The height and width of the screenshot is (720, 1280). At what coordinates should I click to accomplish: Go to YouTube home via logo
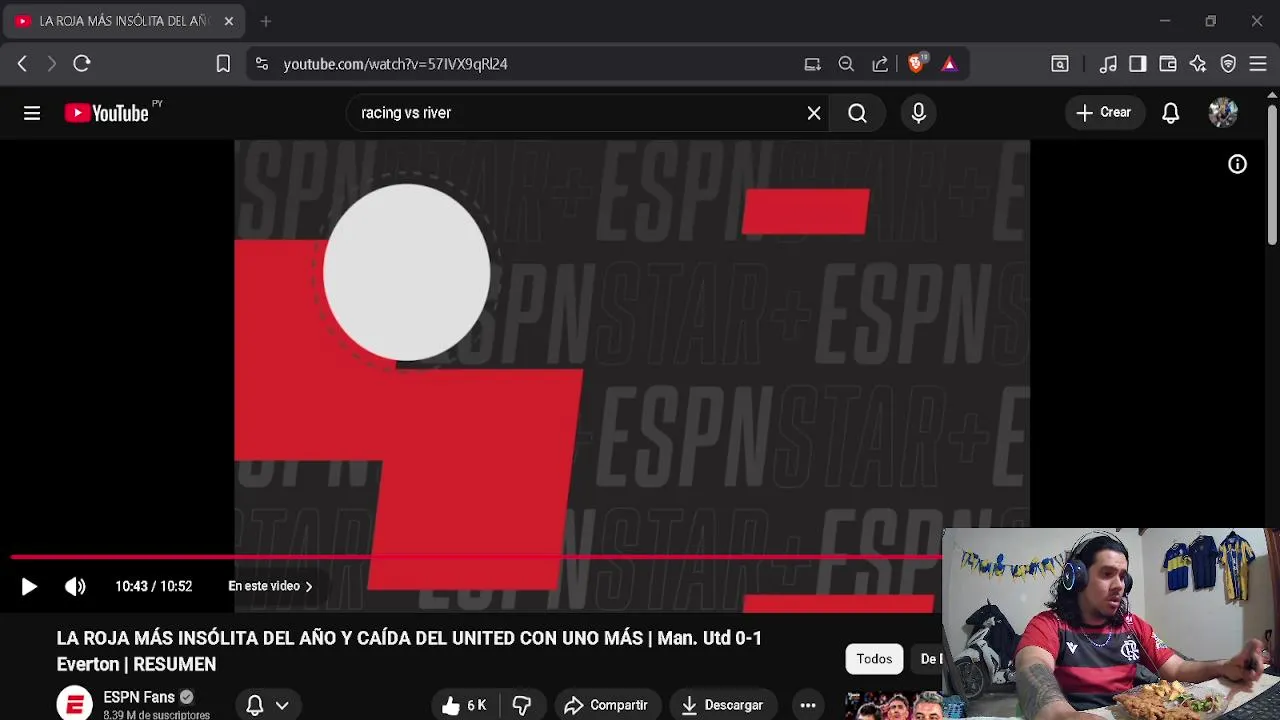[107, 113]
